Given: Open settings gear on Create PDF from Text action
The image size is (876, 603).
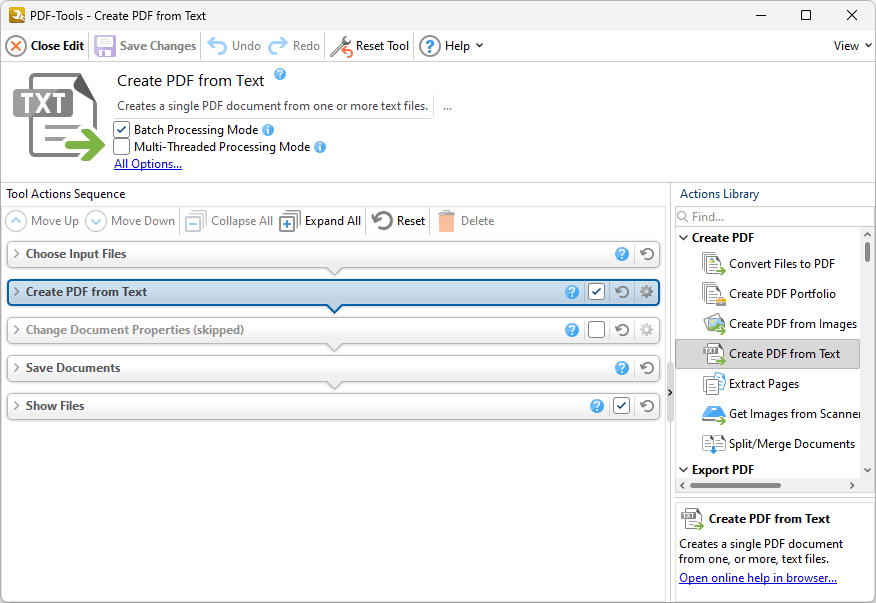Looking at the screenshot, I should (646, 292).
